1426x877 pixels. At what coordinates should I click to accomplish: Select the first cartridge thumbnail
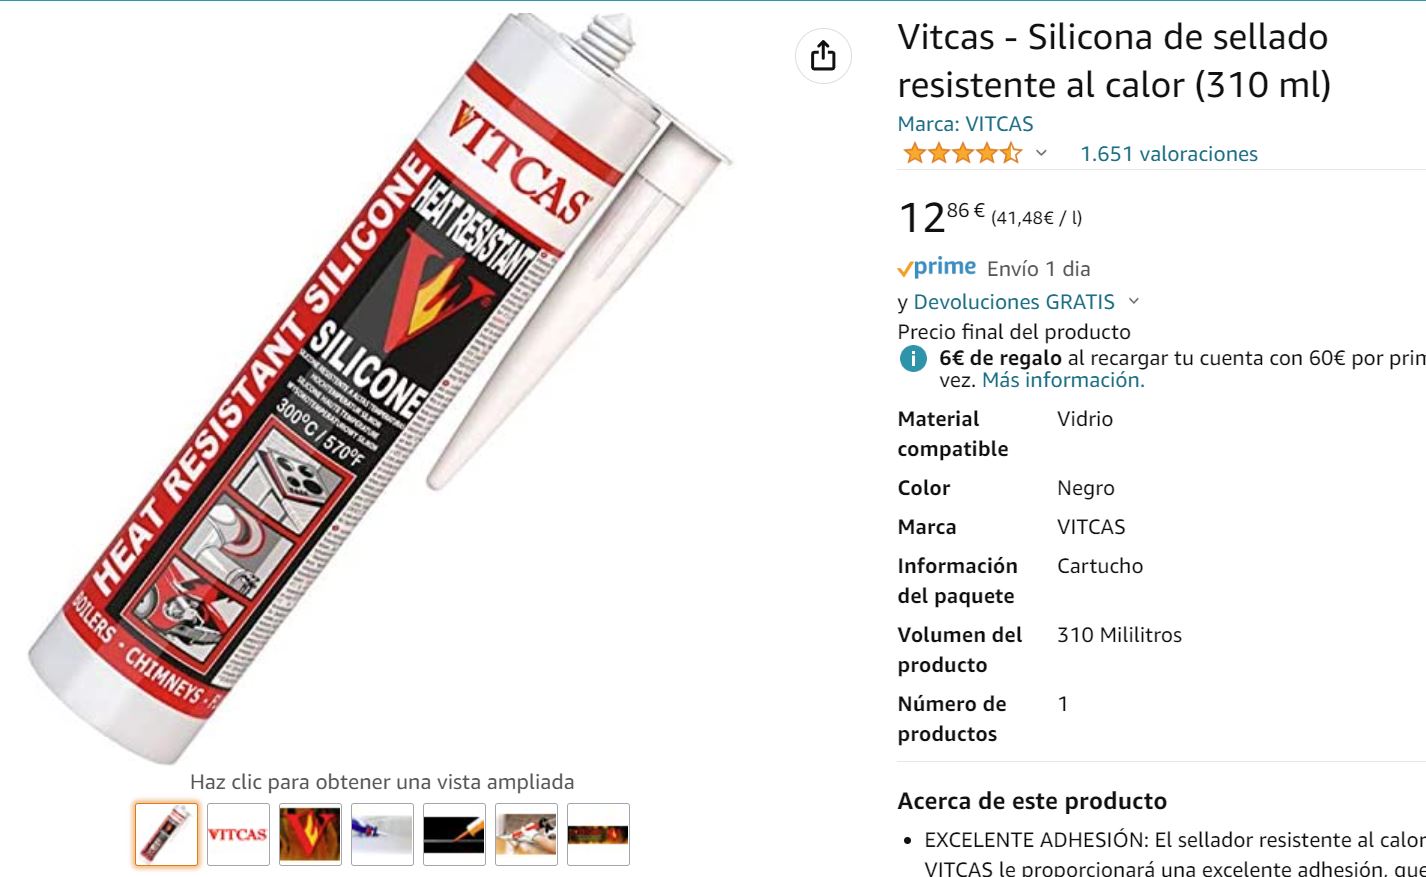(x=167, y=834)
